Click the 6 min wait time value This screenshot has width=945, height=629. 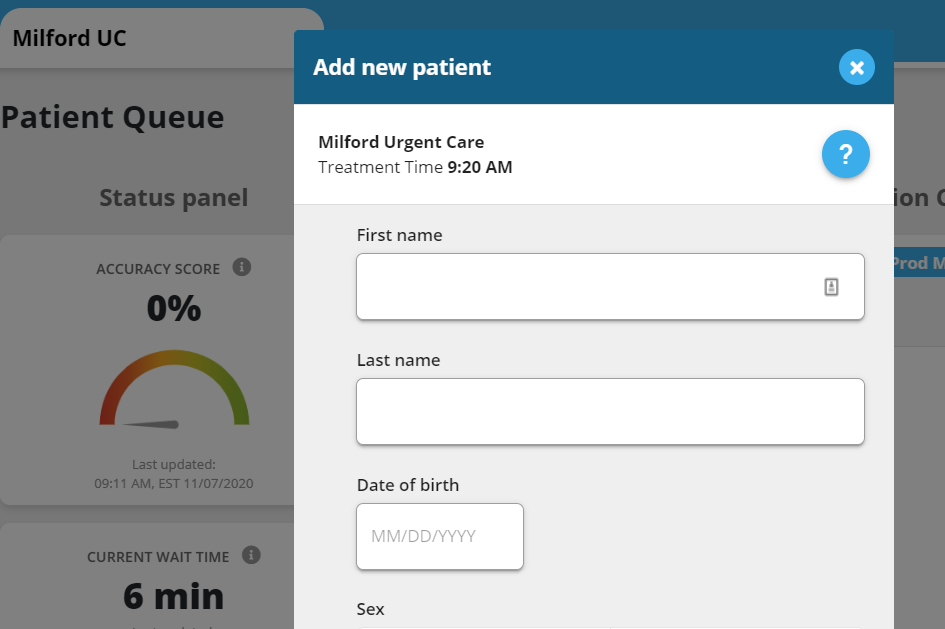click(x=174, y=596)
